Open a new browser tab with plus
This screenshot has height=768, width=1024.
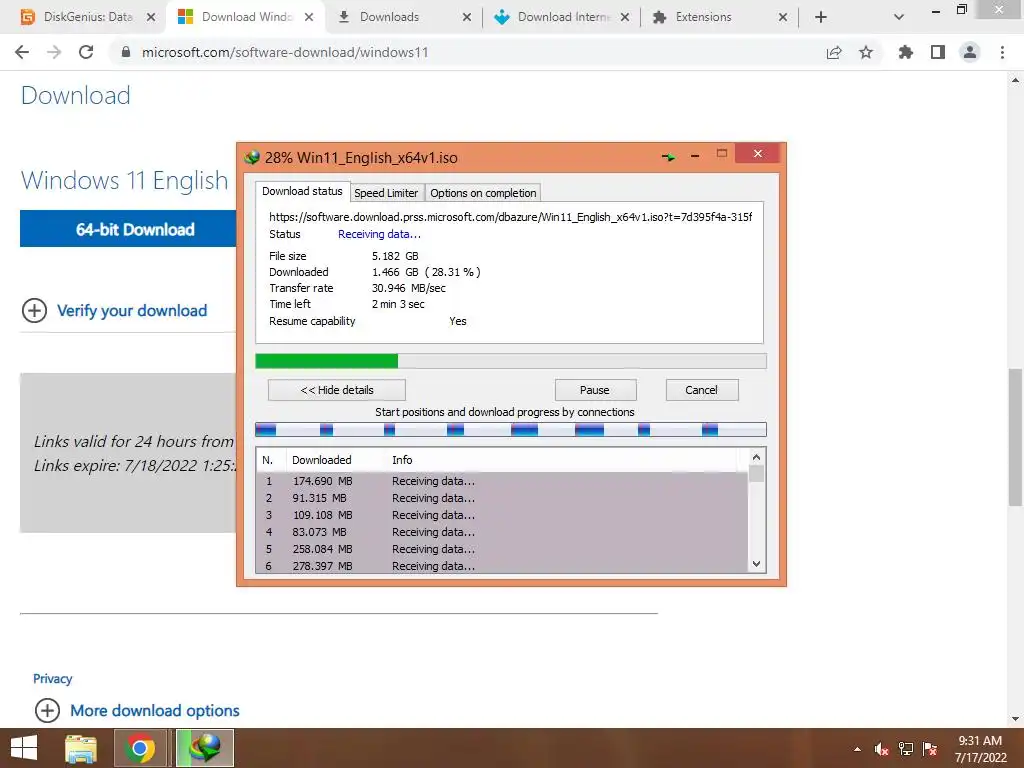tap(821, 17)
